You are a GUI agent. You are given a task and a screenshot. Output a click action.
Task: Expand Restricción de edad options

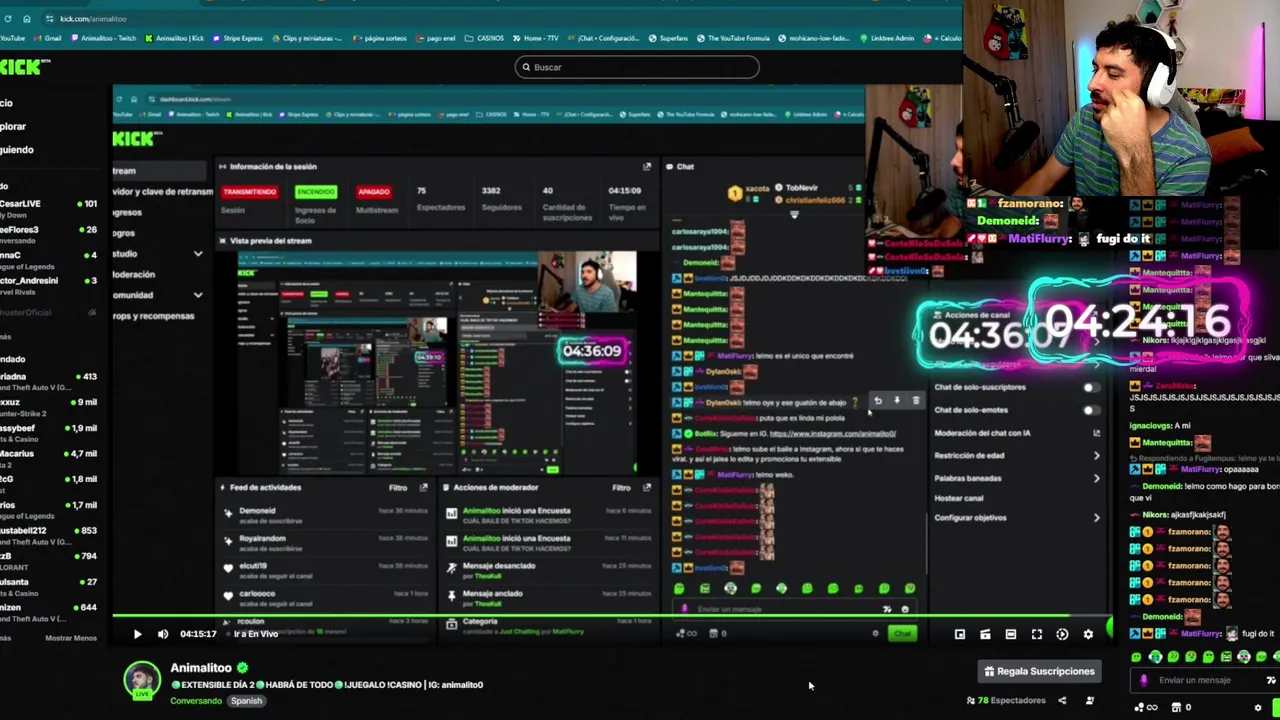(1097, 456)
